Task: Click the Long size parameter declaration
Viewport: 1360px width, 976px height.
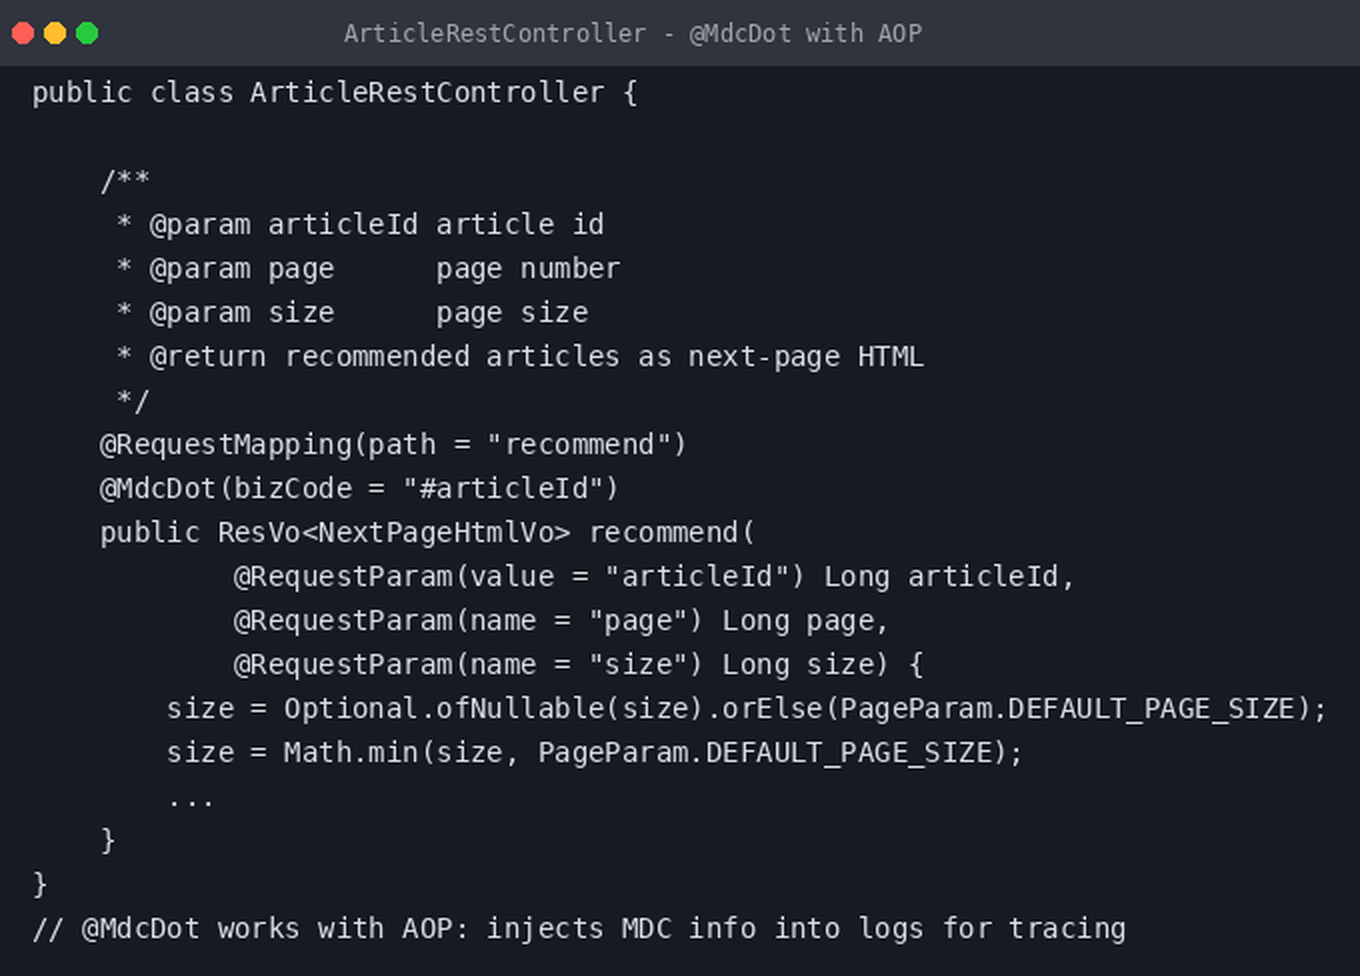Action: 796,665
